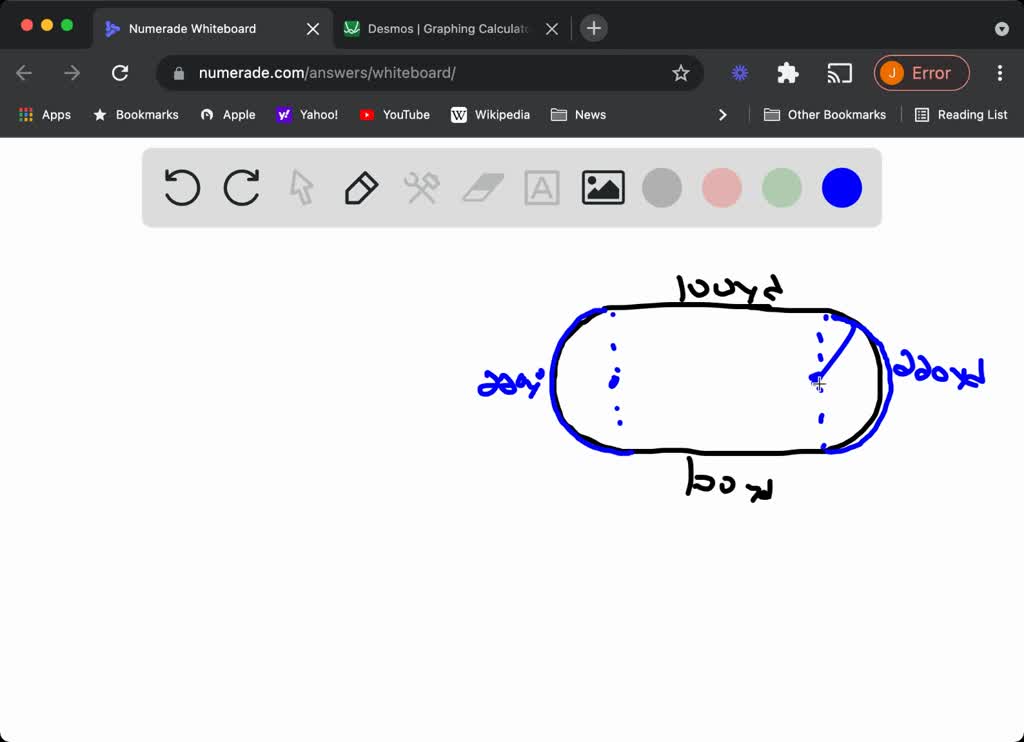The height and width of the screenshot is (742, 1024).
Task: Select the gray pen color
Action: (662, 188)
